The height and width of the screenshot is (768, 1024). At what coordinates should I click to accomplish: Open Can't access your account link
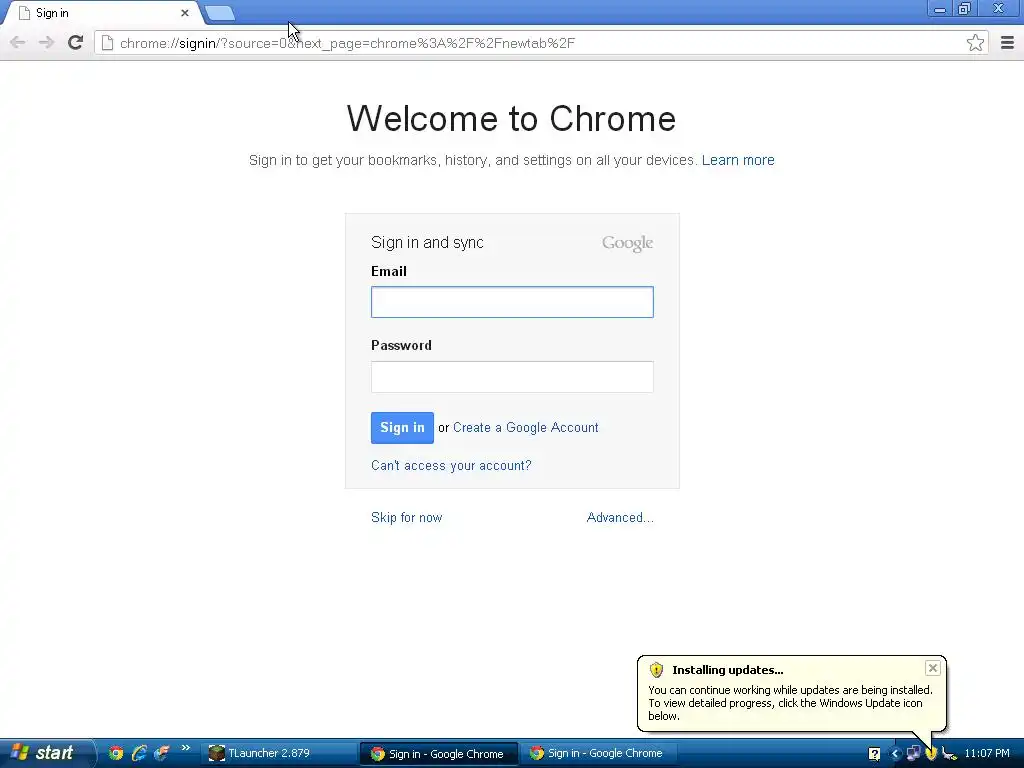[x=451, y=466]
